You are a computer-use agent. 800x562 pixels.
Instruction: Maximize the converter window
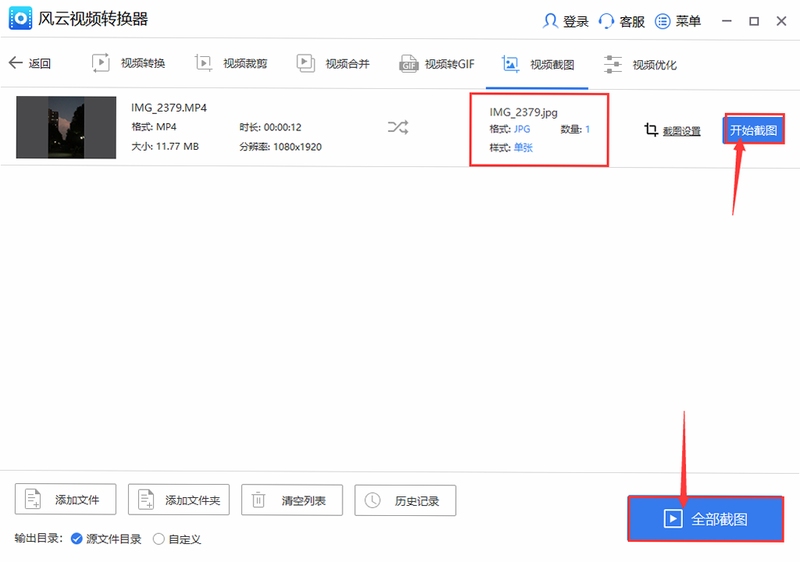pos(754,21)
